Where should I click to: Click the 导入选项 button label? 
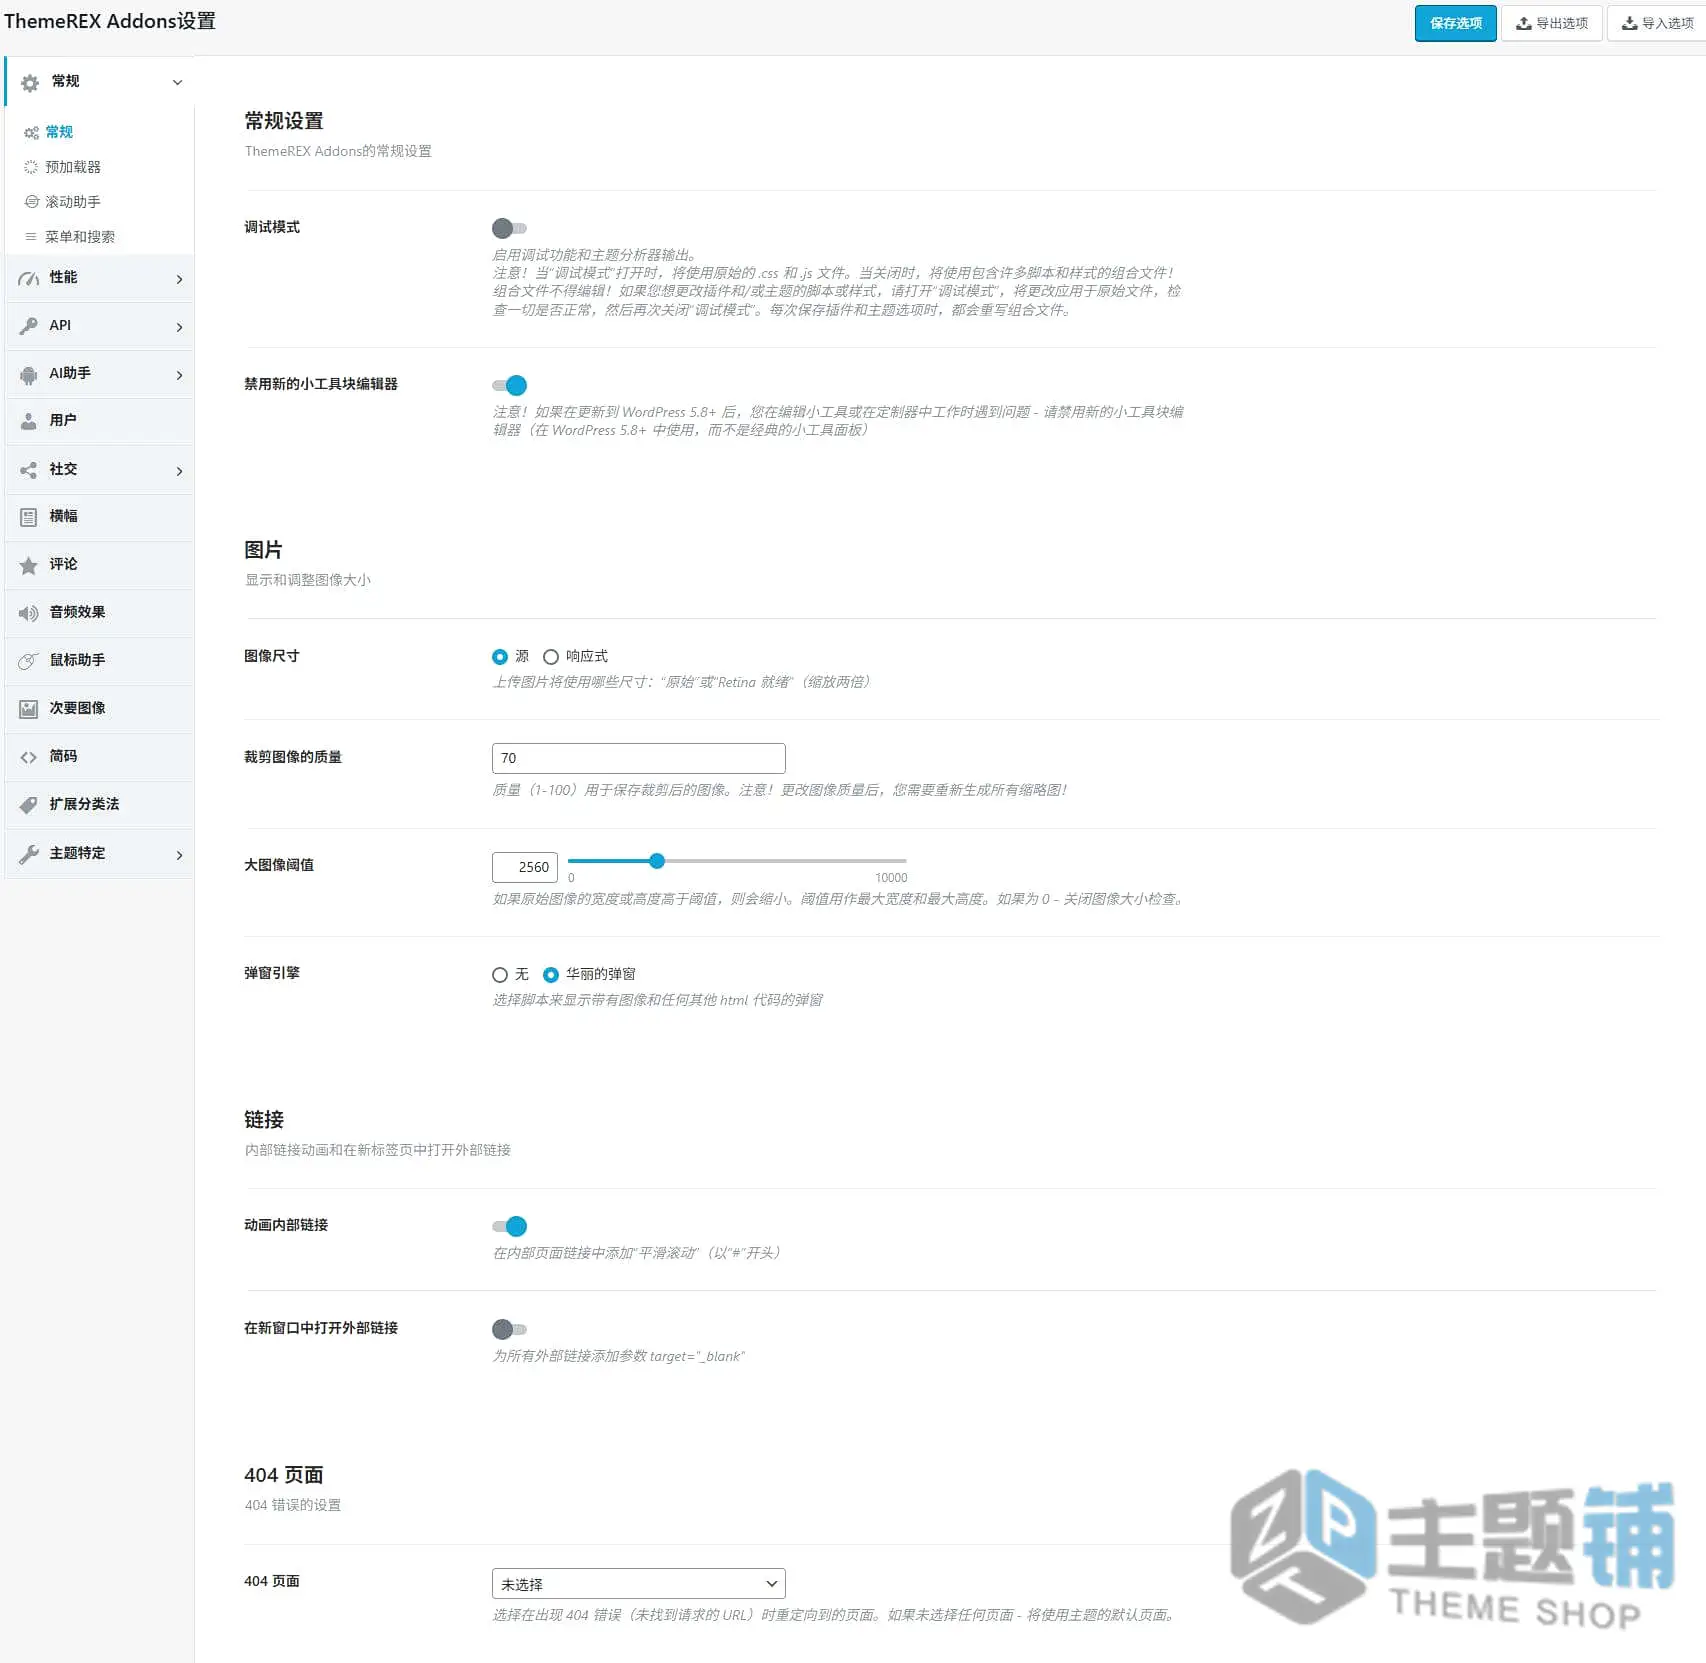tap(1668, 23)
